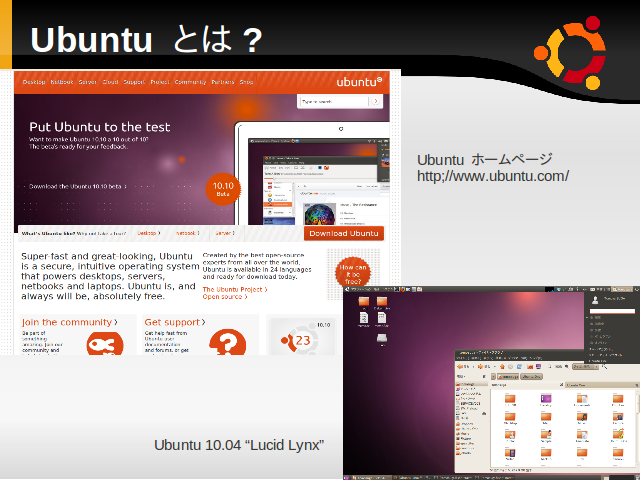Click the Back arrow in the file manager toolbar
The image size is (640, 480).
(x=462, y=367)
